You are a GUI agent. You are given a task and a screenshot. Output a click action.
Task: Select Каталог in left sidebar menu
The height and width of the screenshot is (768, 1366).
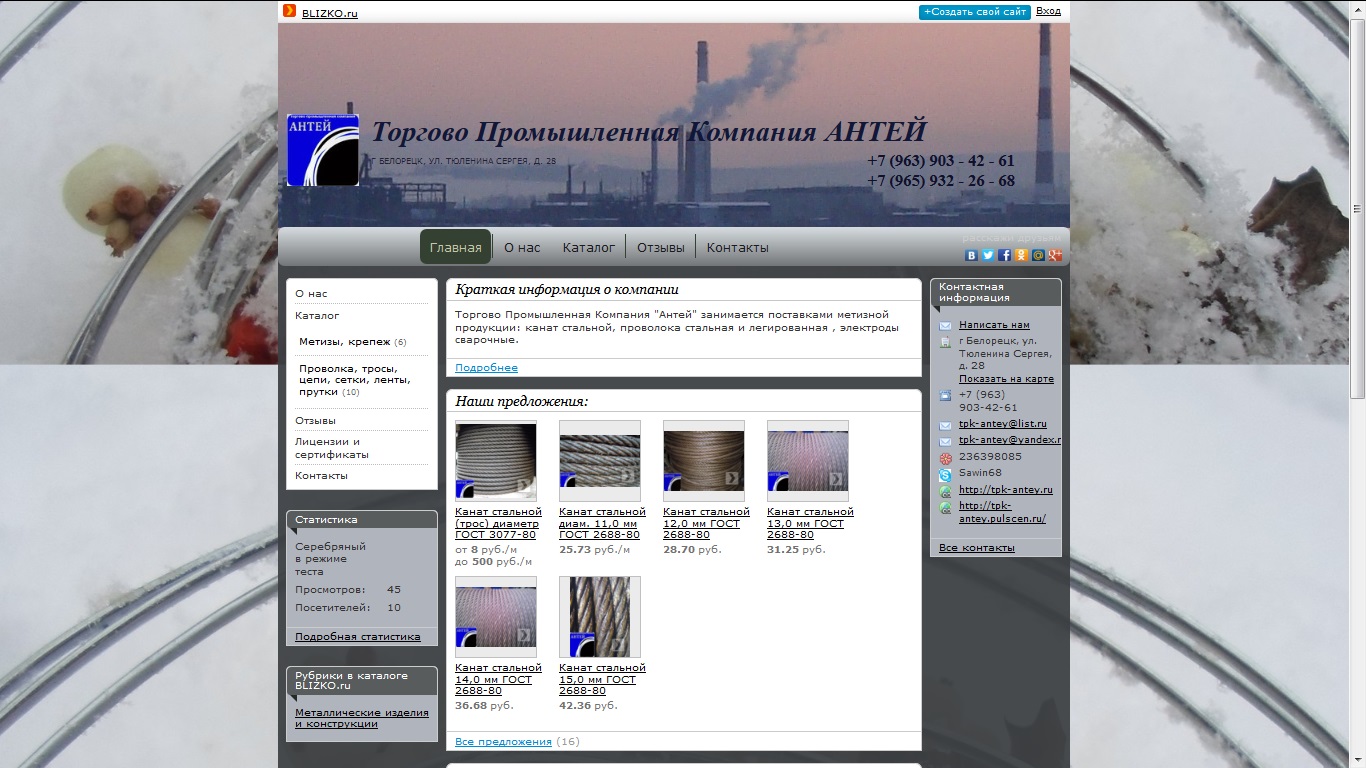(x=317, y=316)
